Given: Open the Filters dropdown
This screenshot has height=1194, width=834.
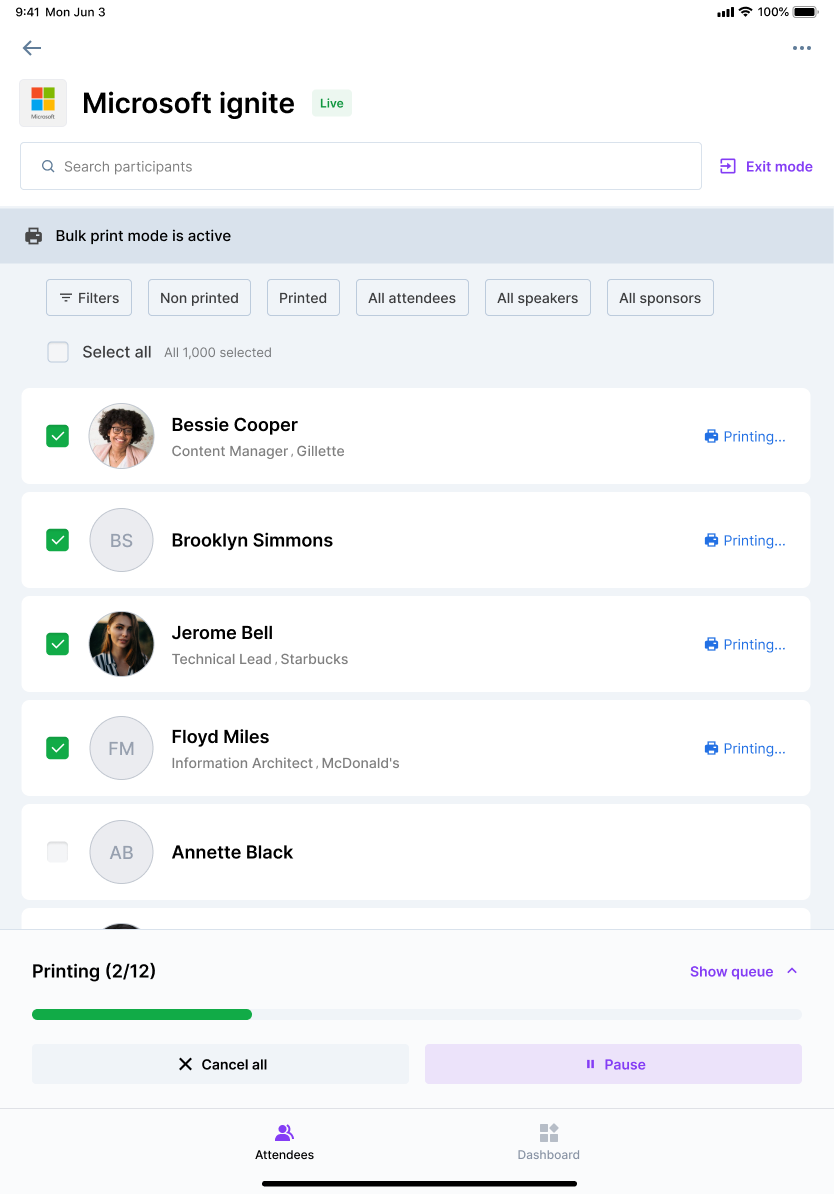Looking at the screenshot, I should 88,298.
